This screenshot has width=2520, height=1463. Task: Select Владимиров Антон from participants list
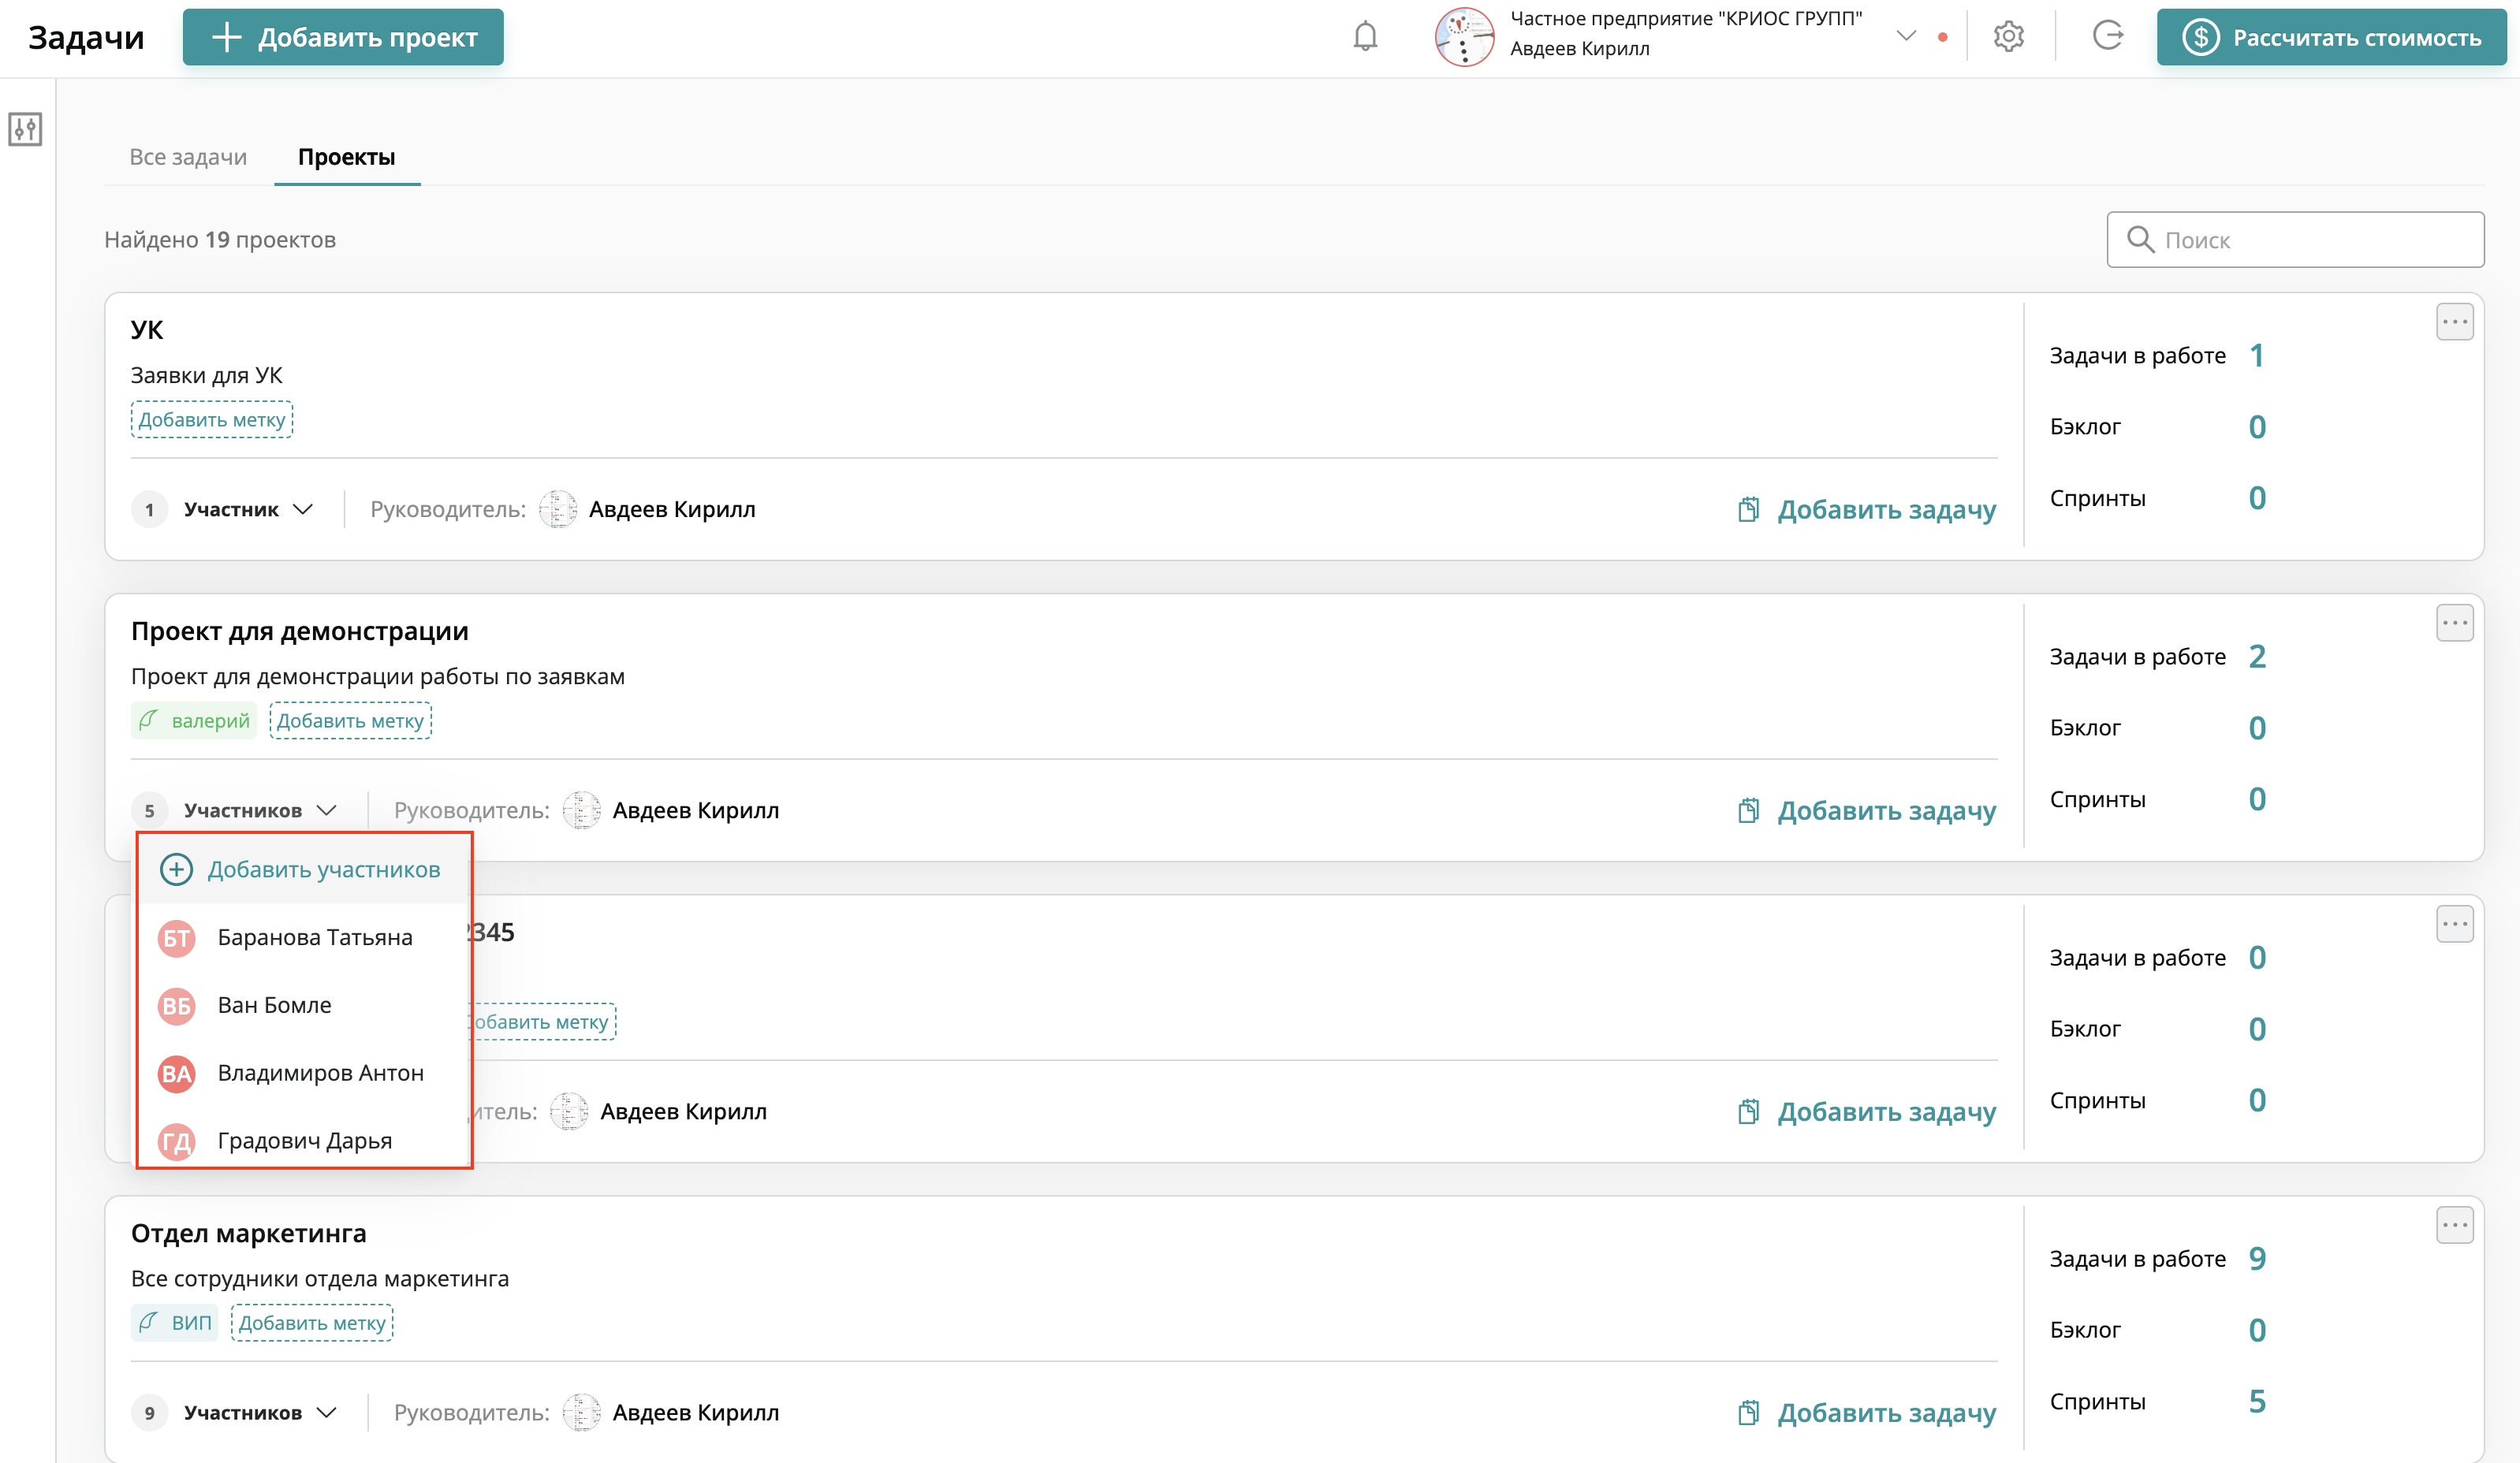(320, 1073)
